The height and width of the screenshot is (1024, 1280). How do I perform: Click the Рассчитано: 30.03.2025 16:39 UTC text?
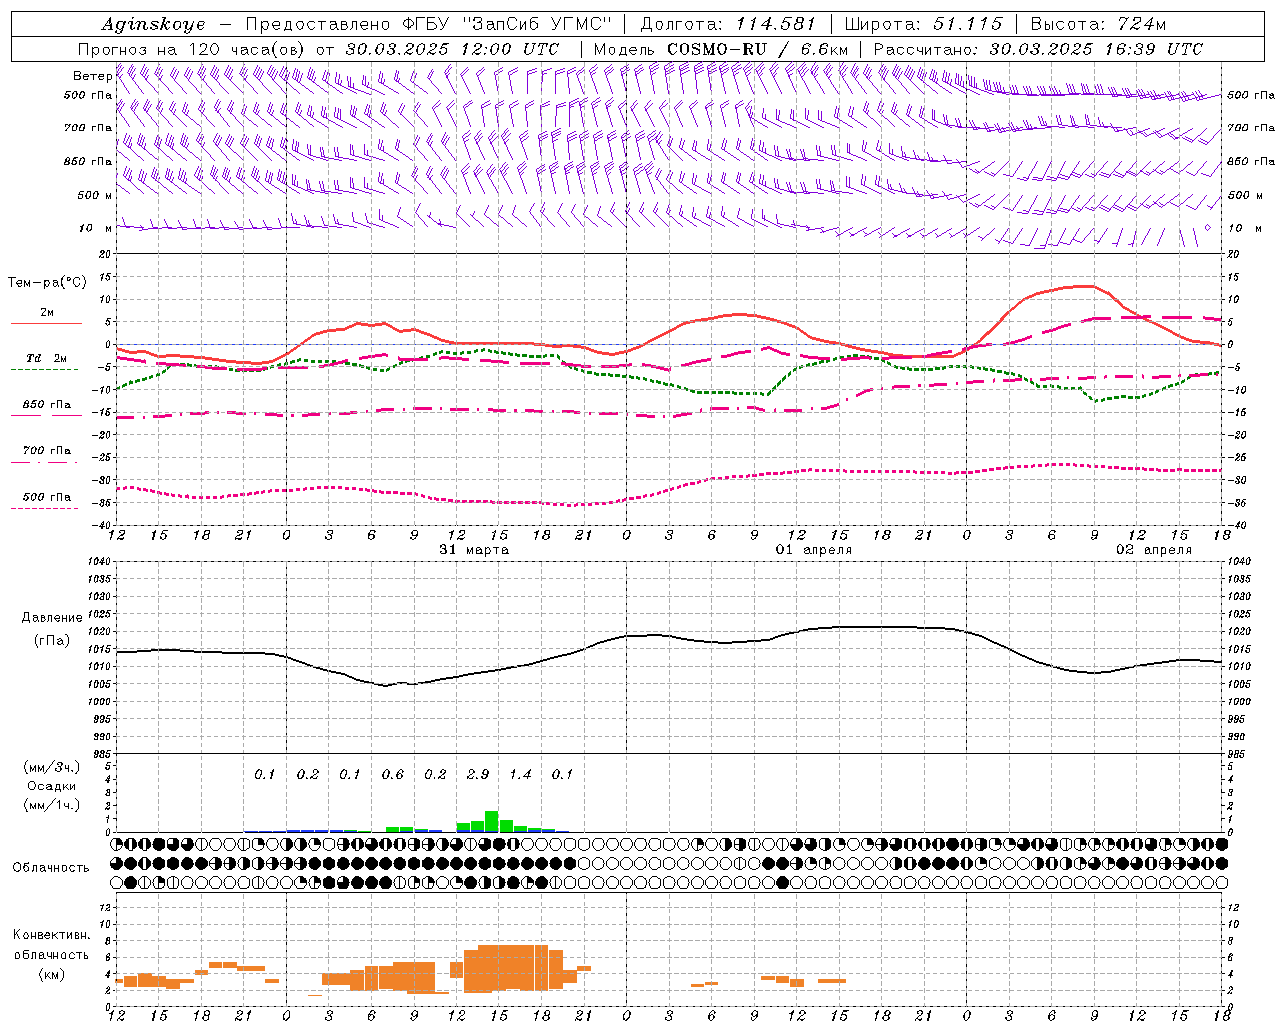click(x=1038, y=49)
